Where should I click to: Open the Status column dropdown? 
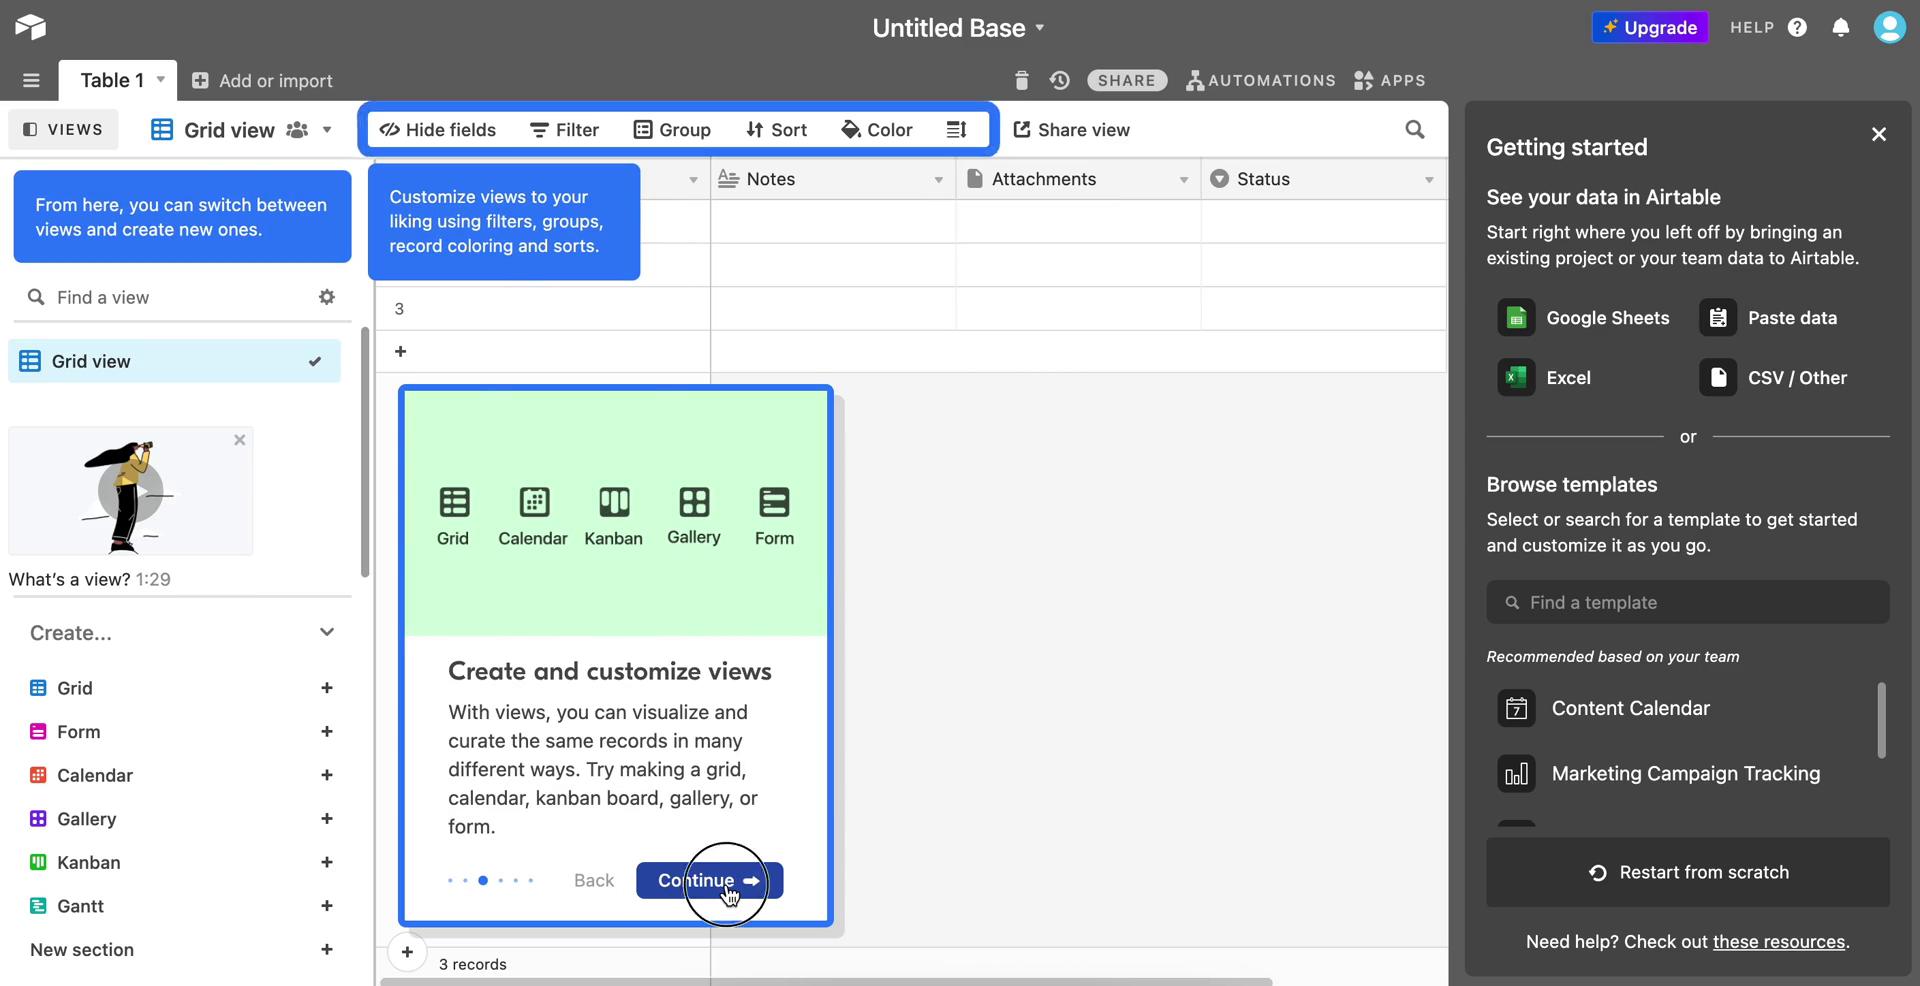coord(1429,180)
